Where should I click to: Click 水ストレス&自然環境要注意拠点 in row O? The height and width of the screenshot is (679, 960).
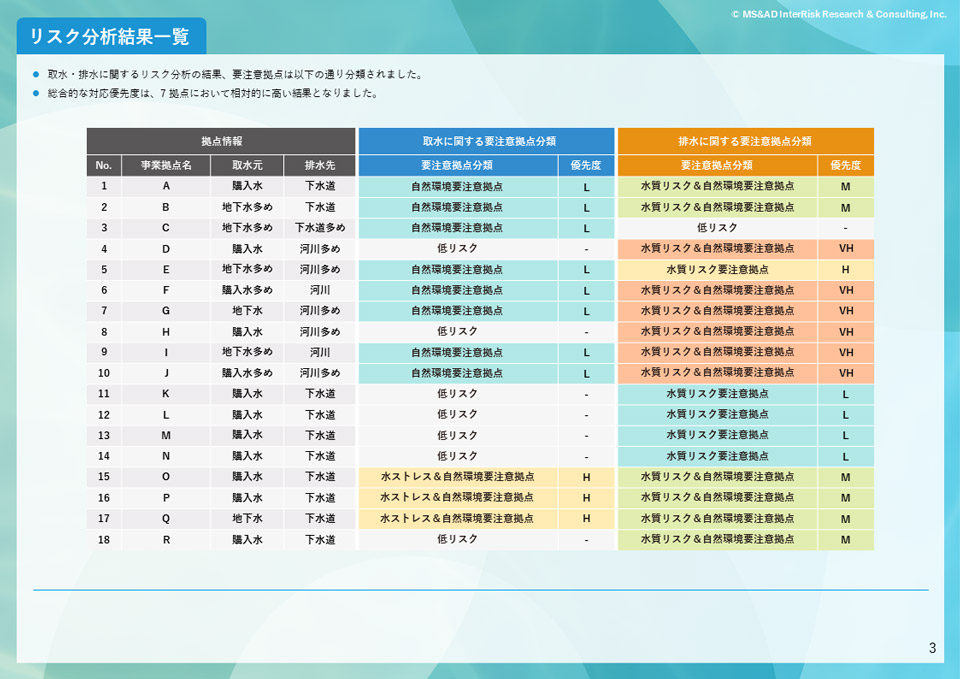(457, 477)
